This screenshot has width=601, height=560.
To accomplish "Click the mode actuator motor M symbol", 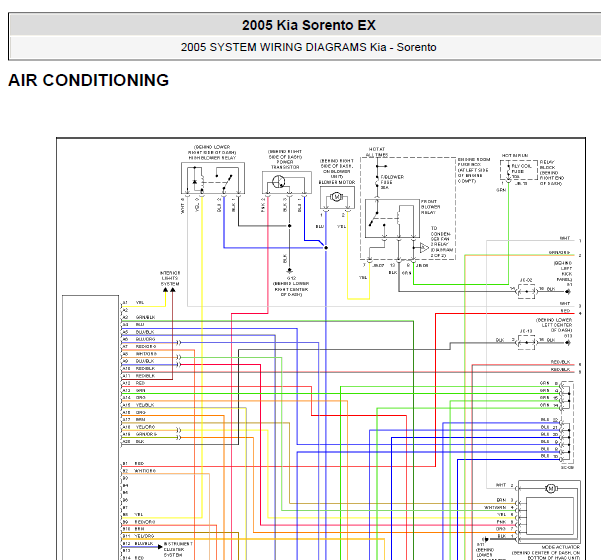I will [551, 489].
